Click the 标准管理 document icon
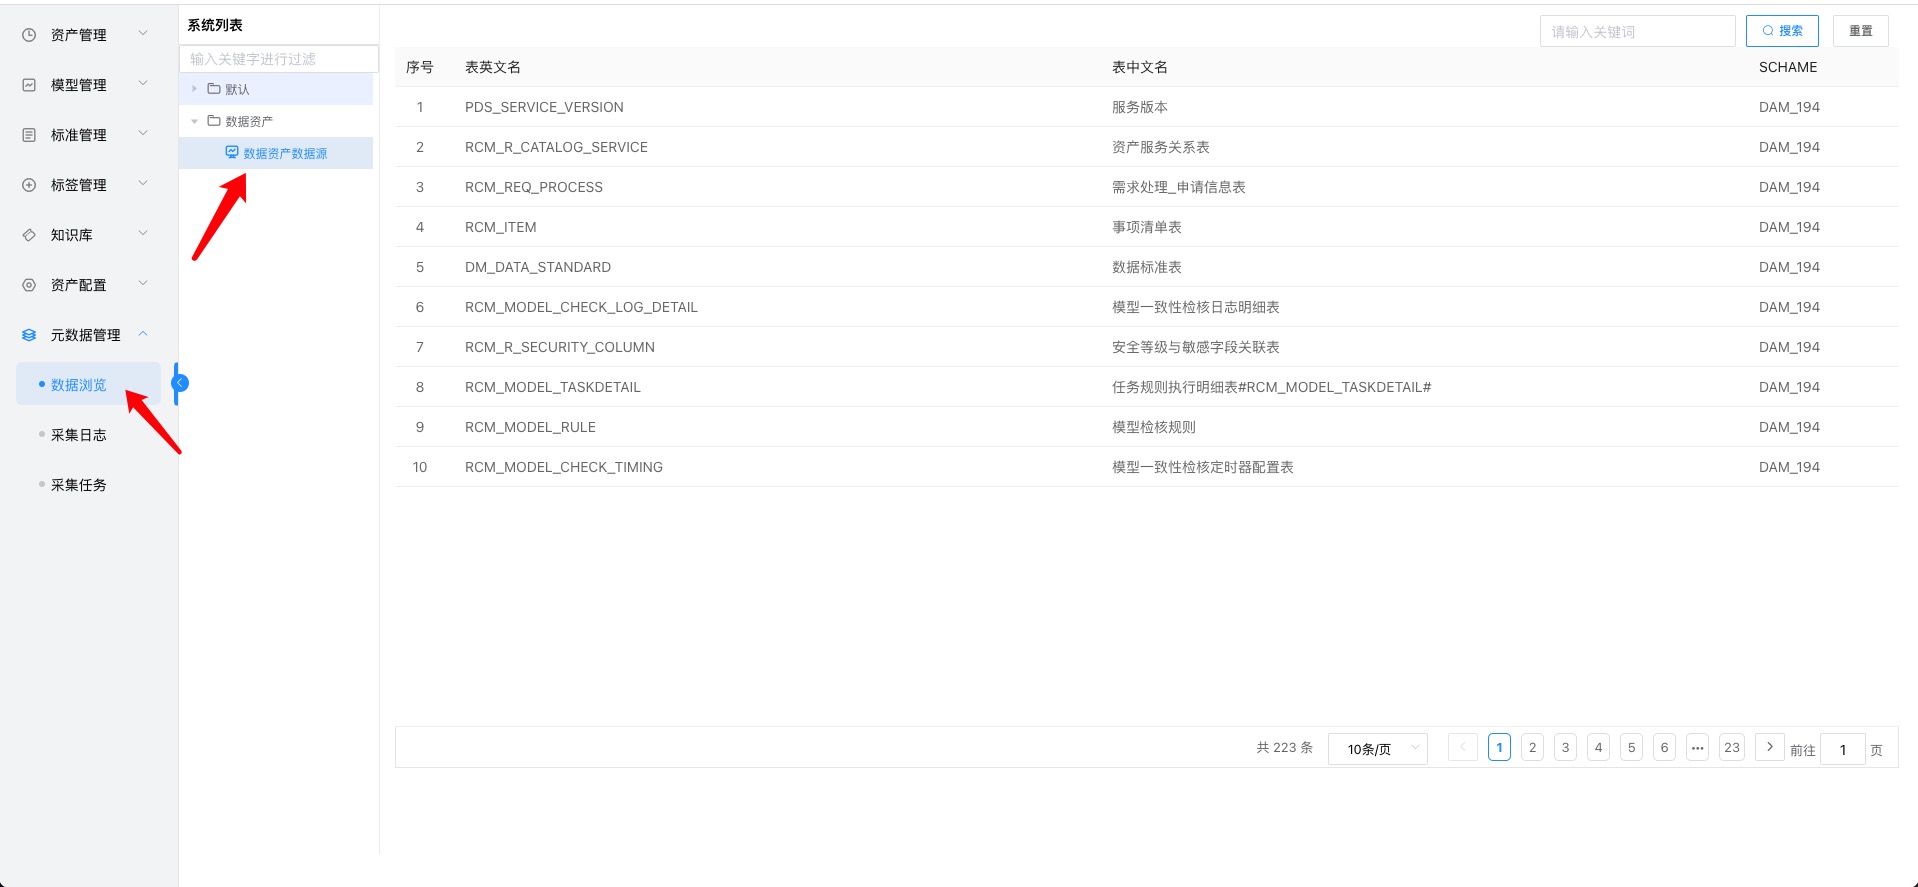 pos(29,135)
